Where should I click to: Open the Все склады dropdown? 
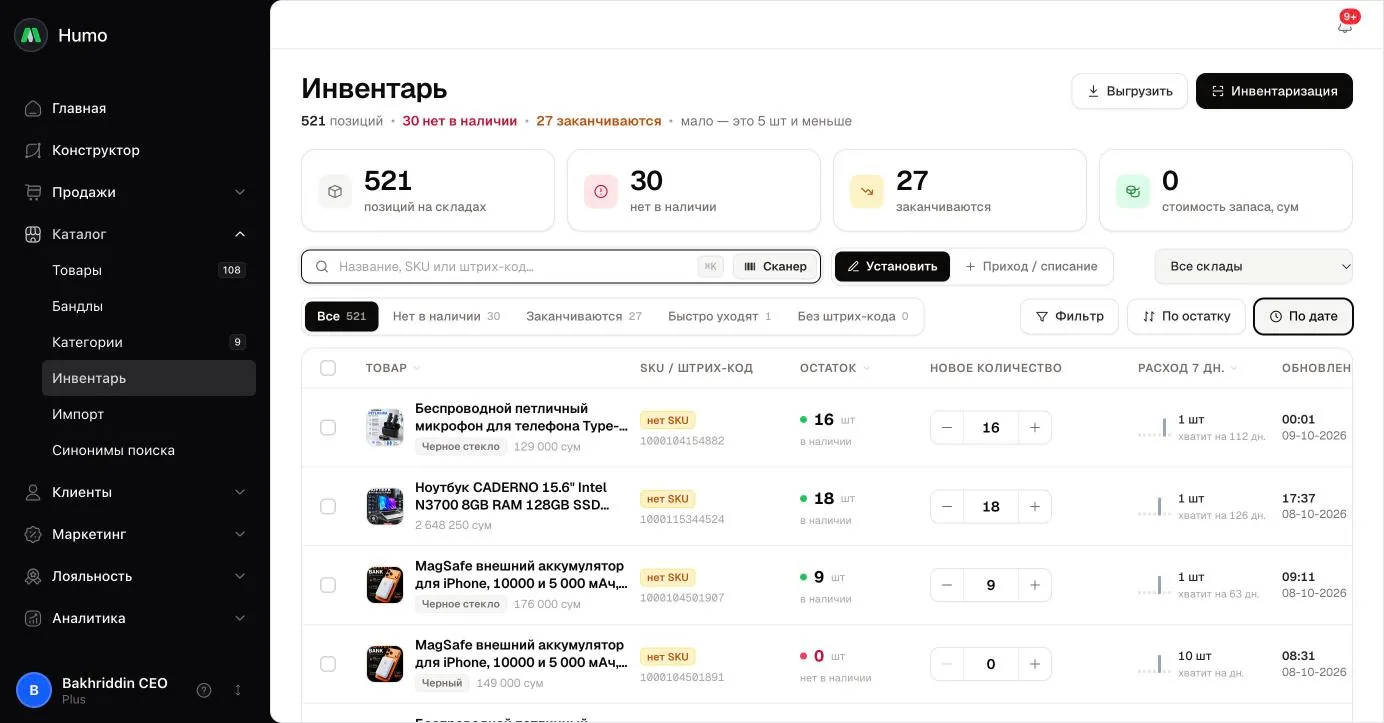click(1254, 266)
